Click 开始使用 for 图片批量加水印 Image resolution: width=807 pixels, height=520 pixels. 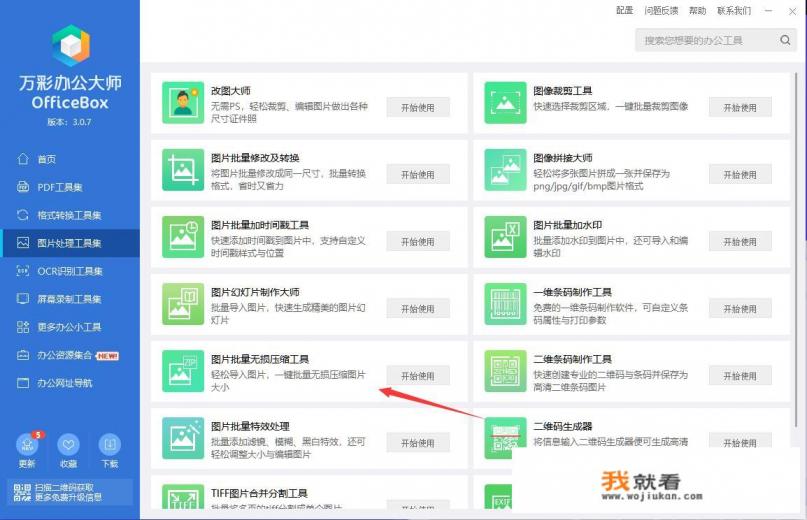[740, 241]
